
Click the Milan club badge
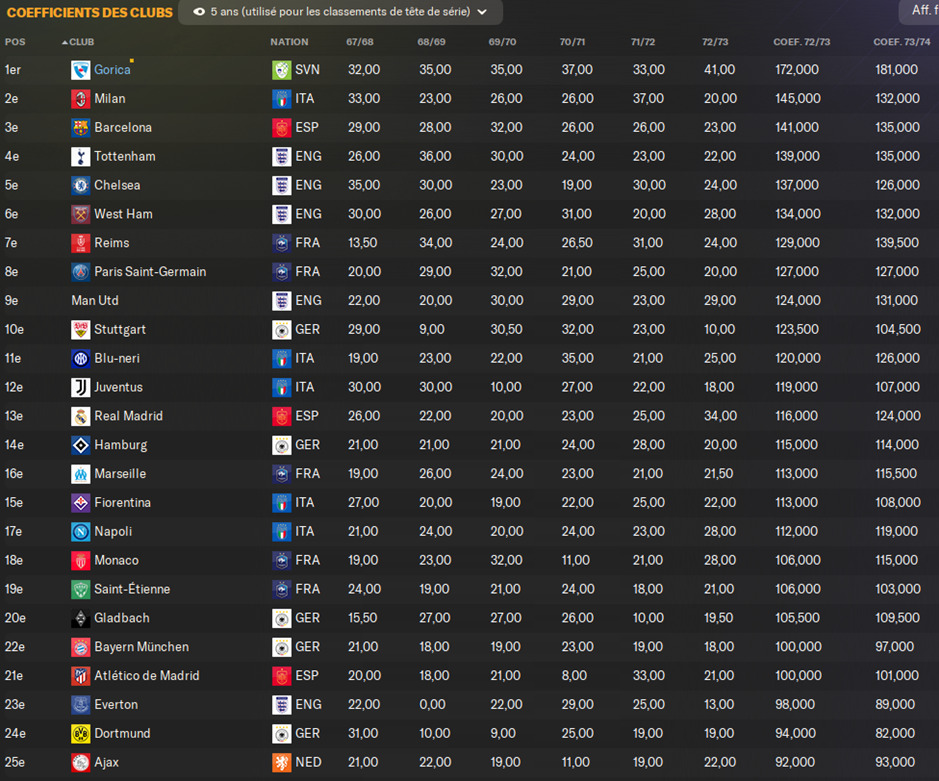point(80,99)
